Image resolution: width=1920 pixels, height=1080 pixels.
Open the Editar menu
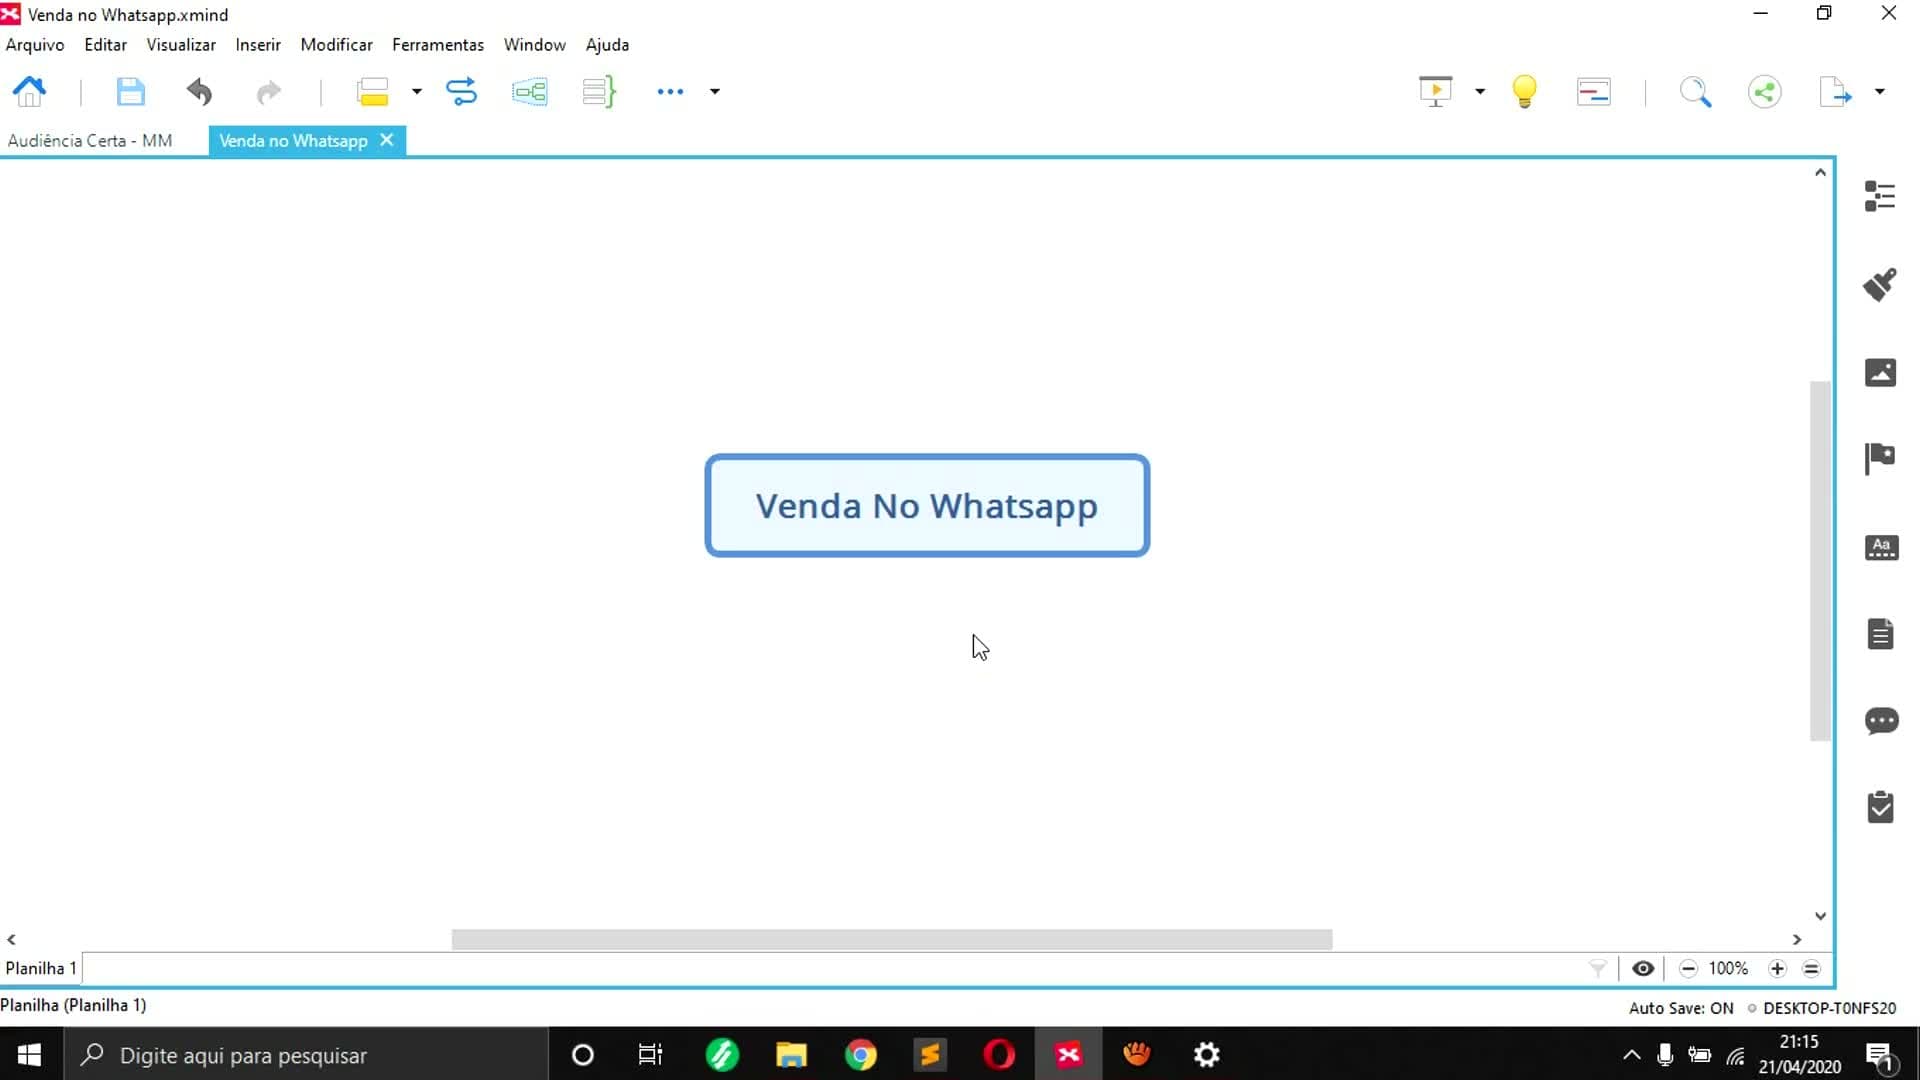pyautogui.click(x=105, y=45)
